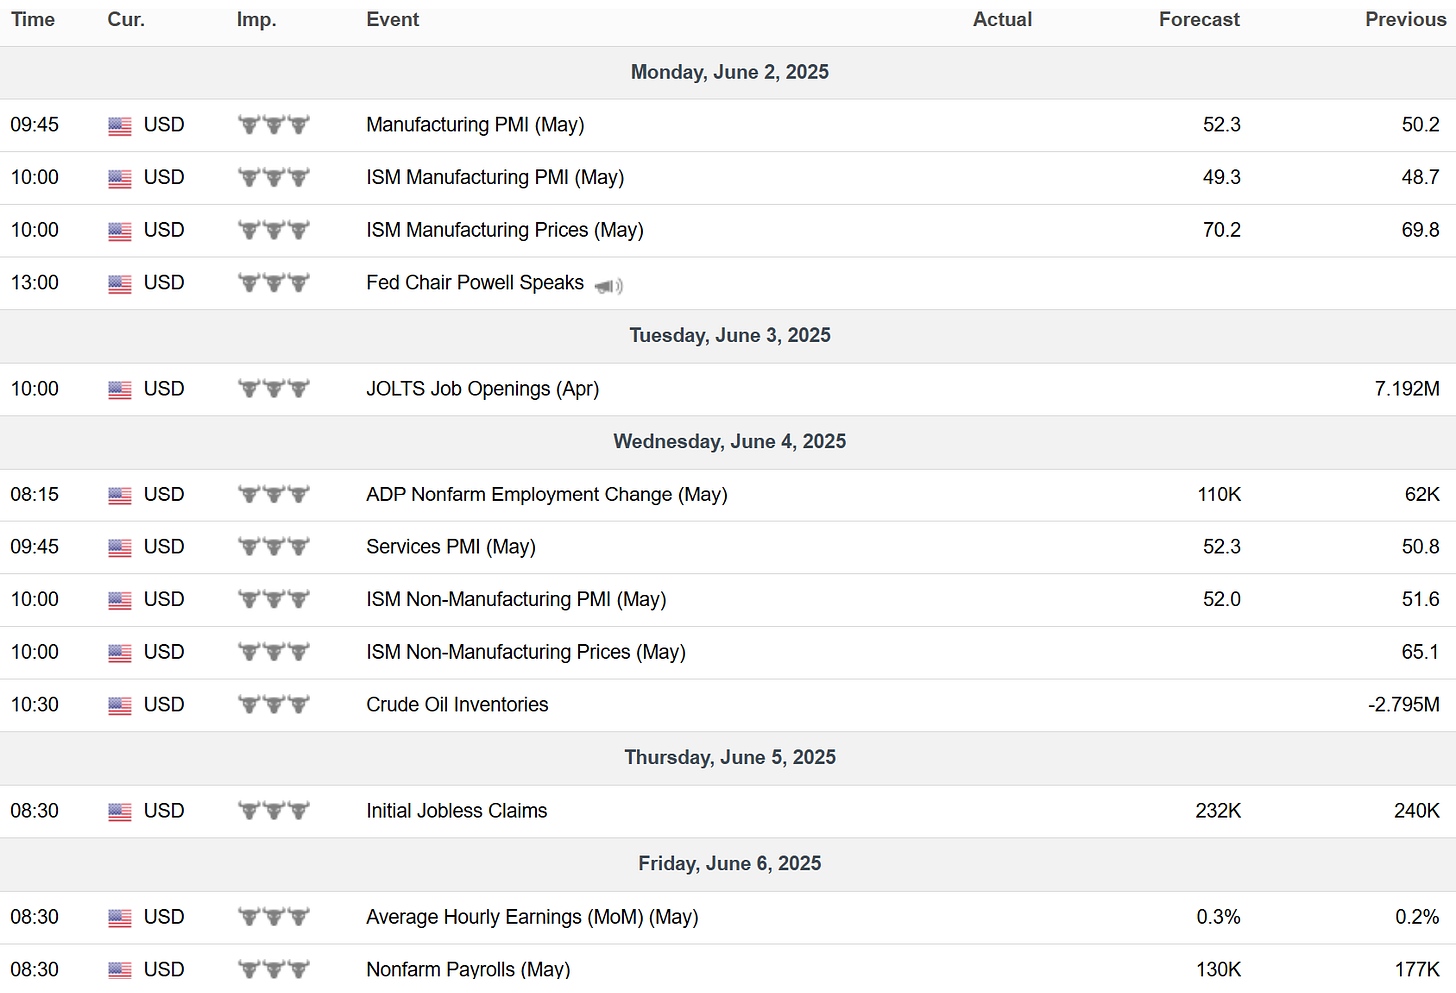Click the US flag in JOLTS Job Openings row
The image size is (1456, 993).
pos(120,390)
